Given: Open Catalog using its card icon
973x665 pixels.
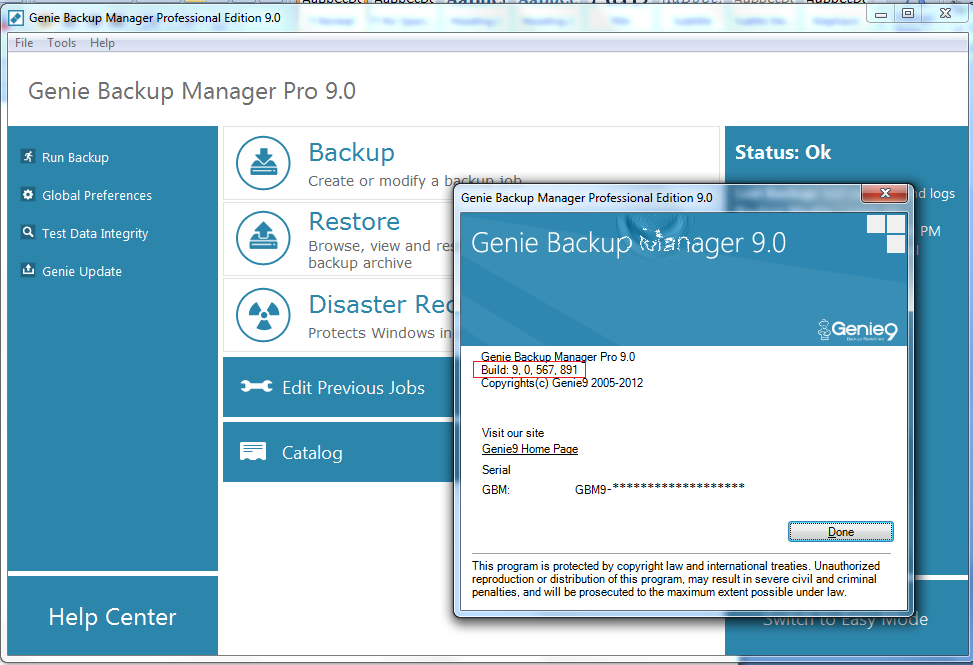Looking at the screenshot, I should click(253, 452).
